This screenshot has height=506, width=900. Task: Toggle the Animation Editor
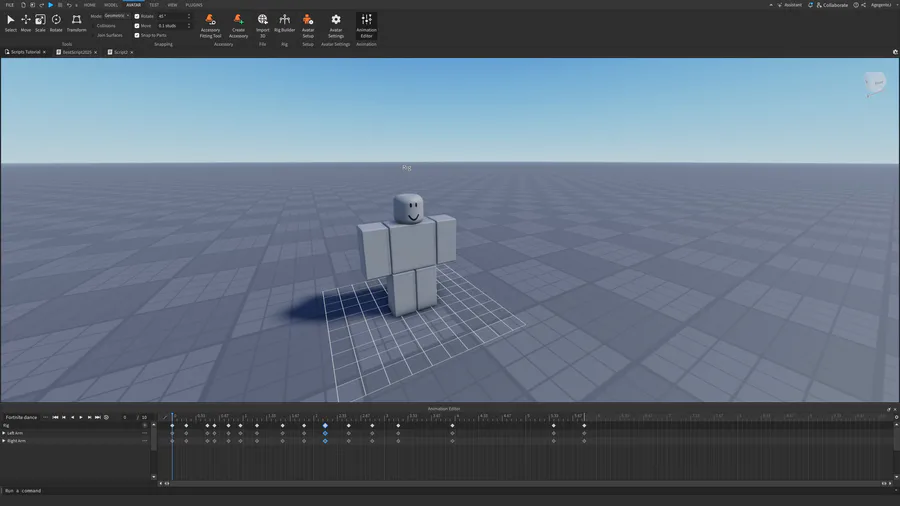tap(366, 26)
